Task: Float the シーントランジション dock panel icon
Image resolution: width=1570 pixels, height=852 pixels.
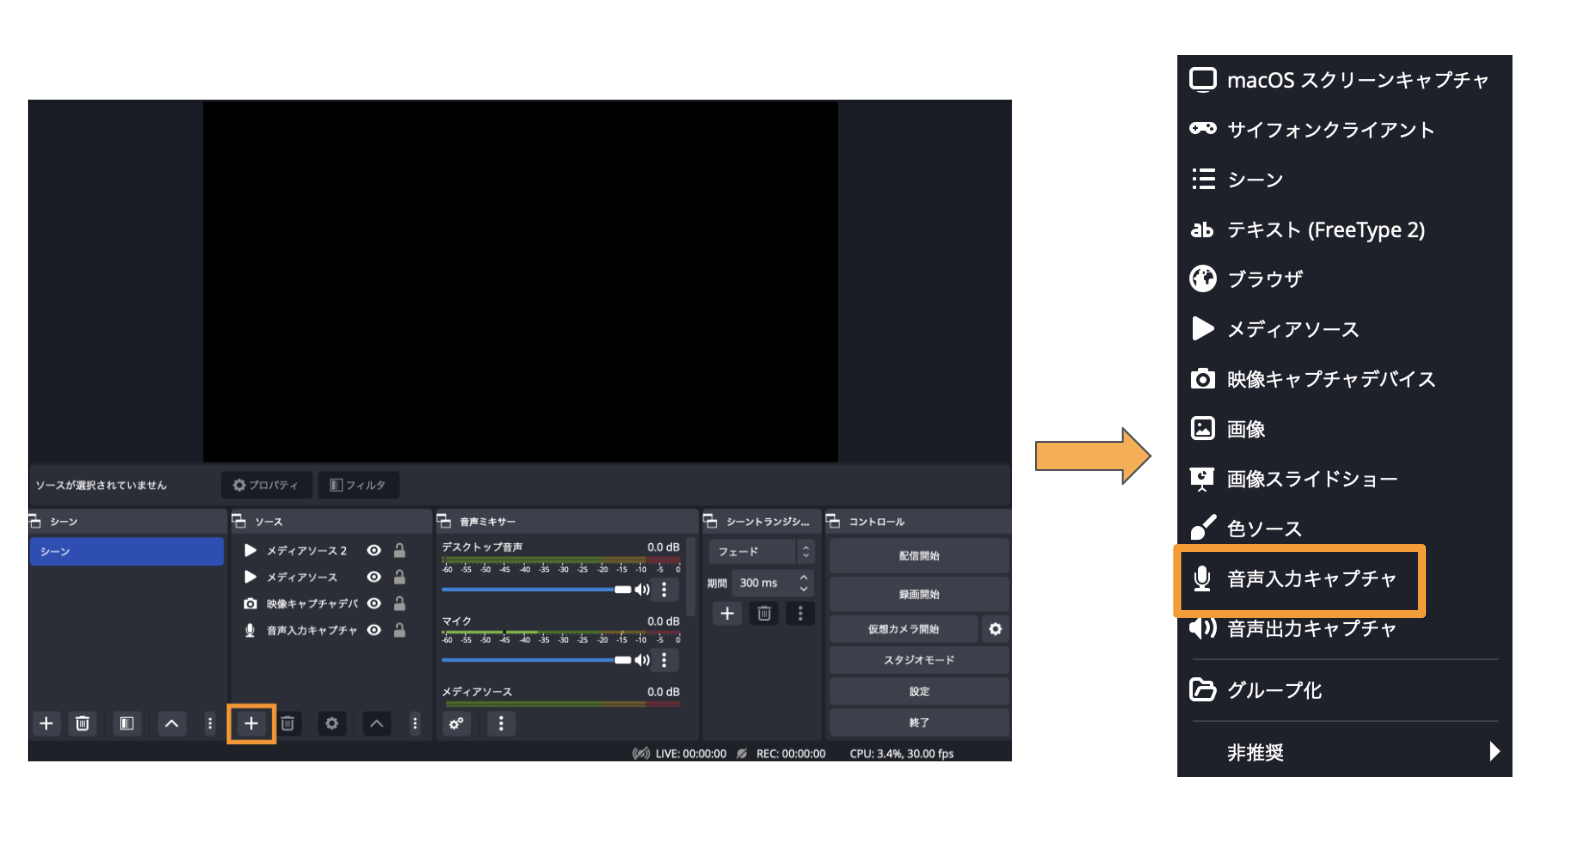Action: (x=711, y=521)
